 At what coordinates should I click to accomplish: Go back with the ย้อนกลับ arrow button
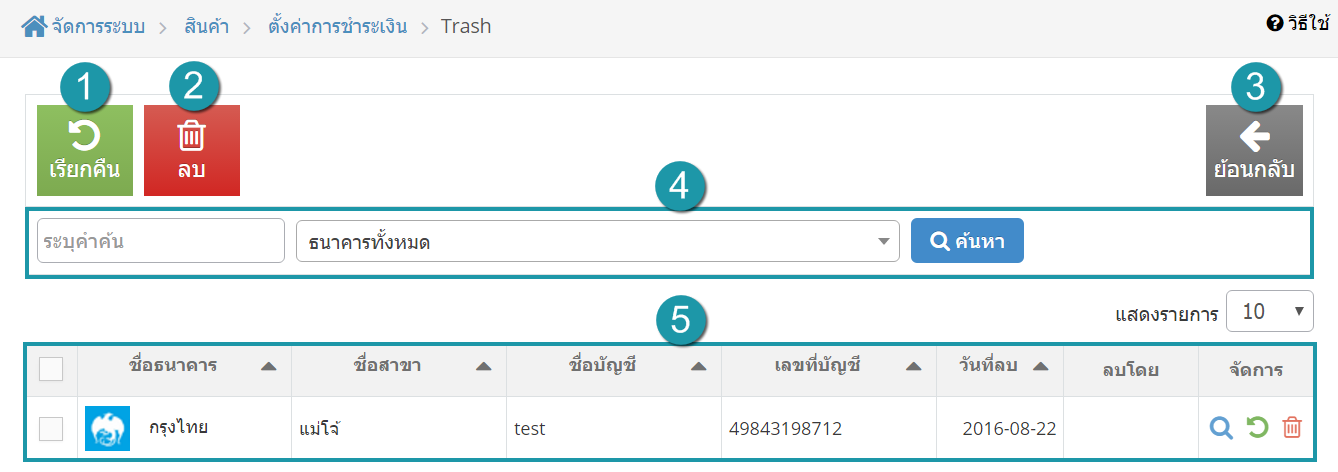coord(1254,150)
